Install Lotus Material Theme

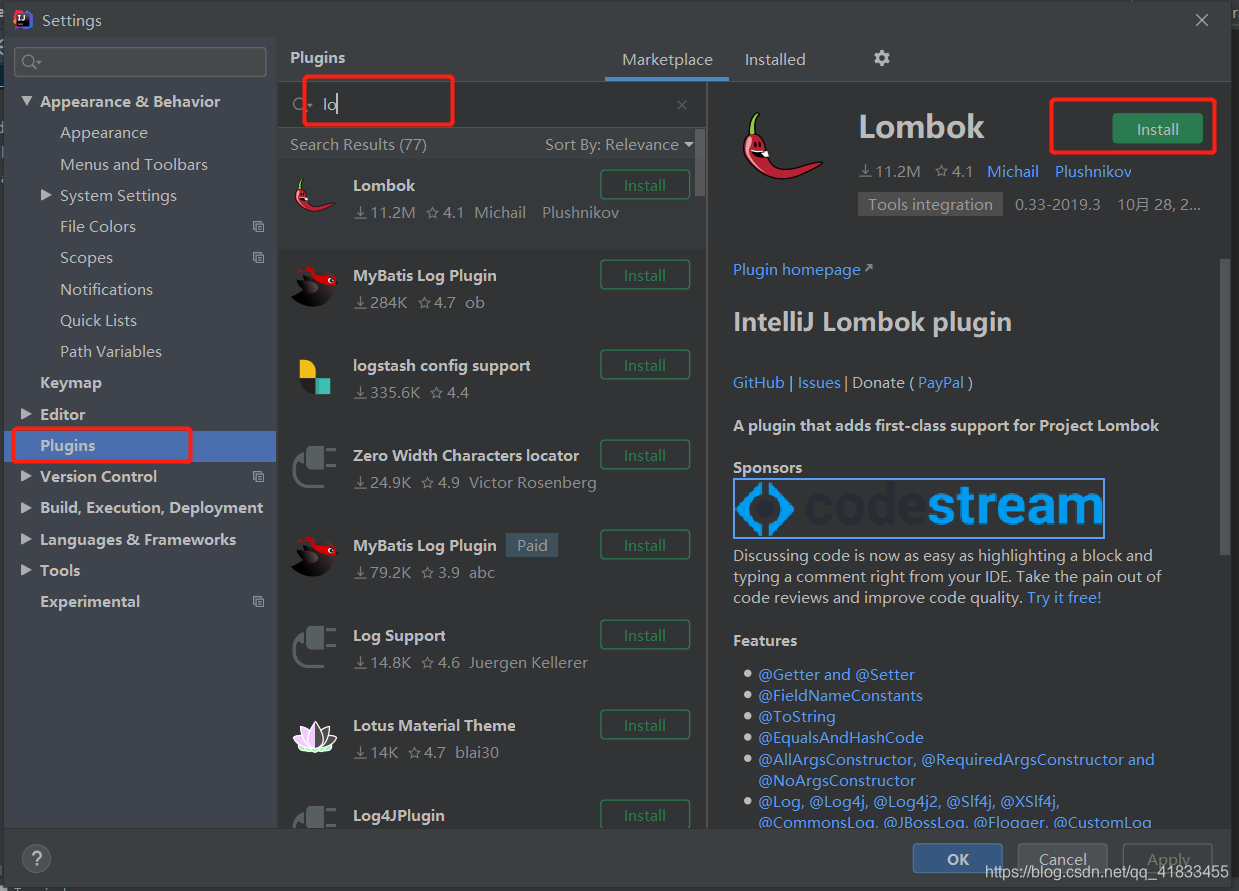(x=645, y=725)
